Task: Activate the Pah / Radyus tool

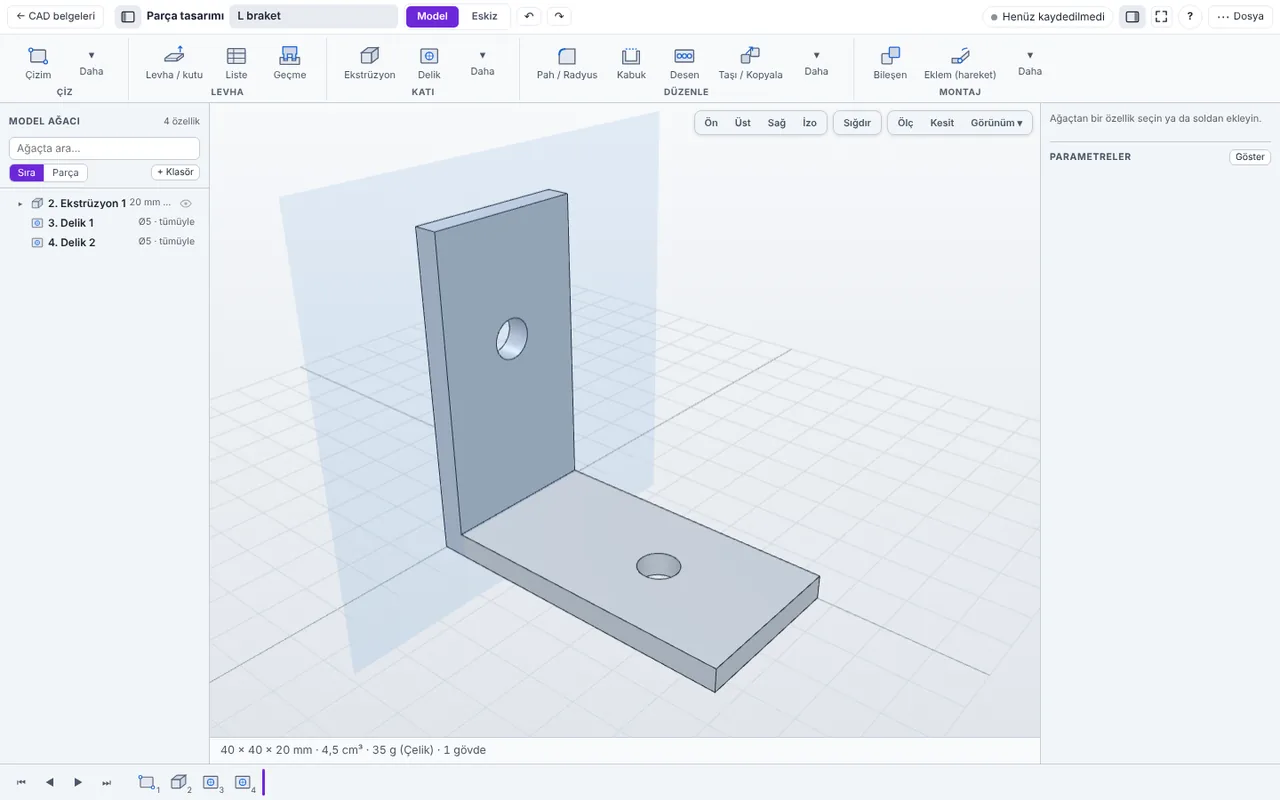Action: [x=567, y=63]
